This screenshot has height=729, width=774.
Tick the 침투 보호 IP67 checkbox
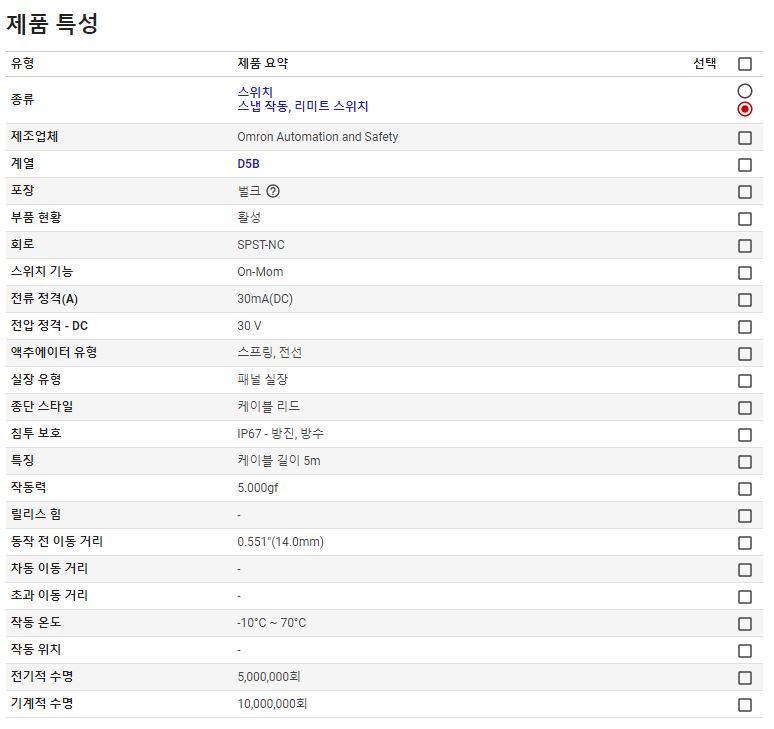pyautogui.click(x=744, y=435)
